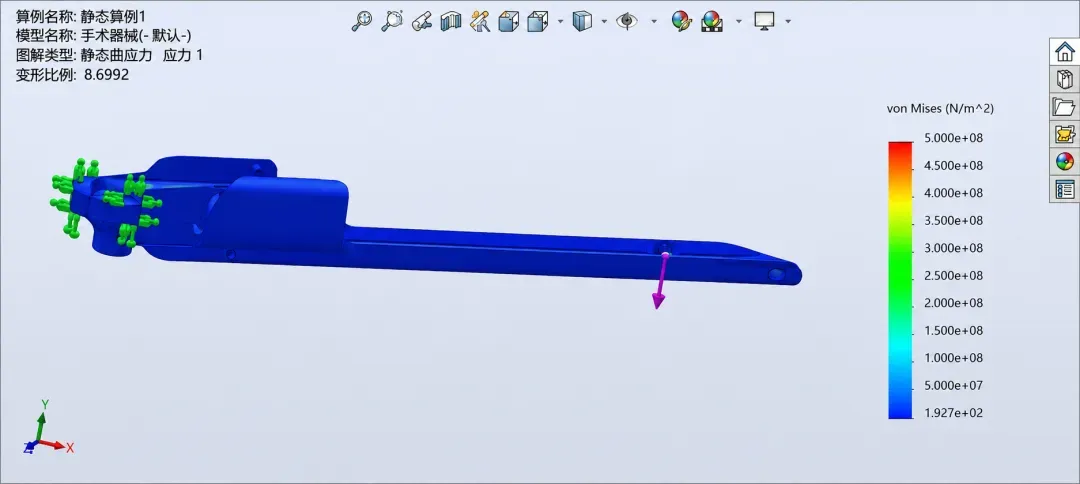Click the legend maximum value 5.000e+08
This screenshot has width=1080, height=484.
click(x=953, y=138)
